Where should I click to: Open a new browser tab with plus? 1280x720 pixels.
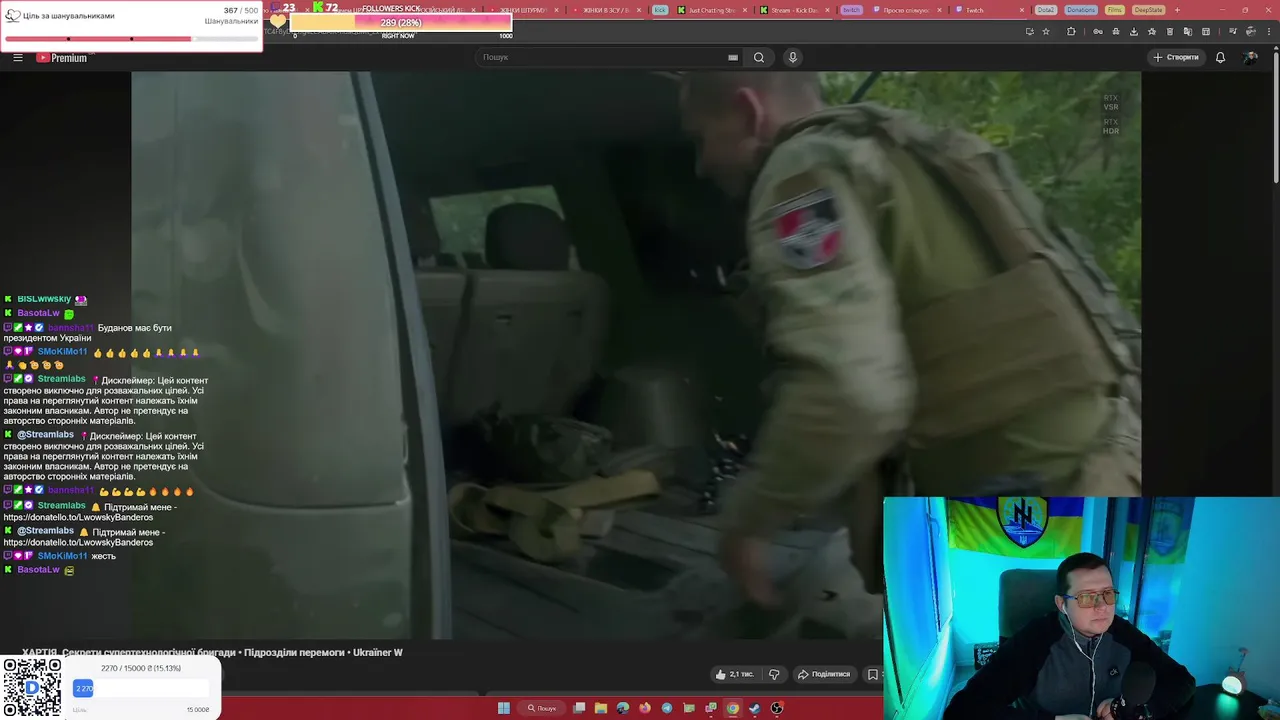pos(1177,10)
